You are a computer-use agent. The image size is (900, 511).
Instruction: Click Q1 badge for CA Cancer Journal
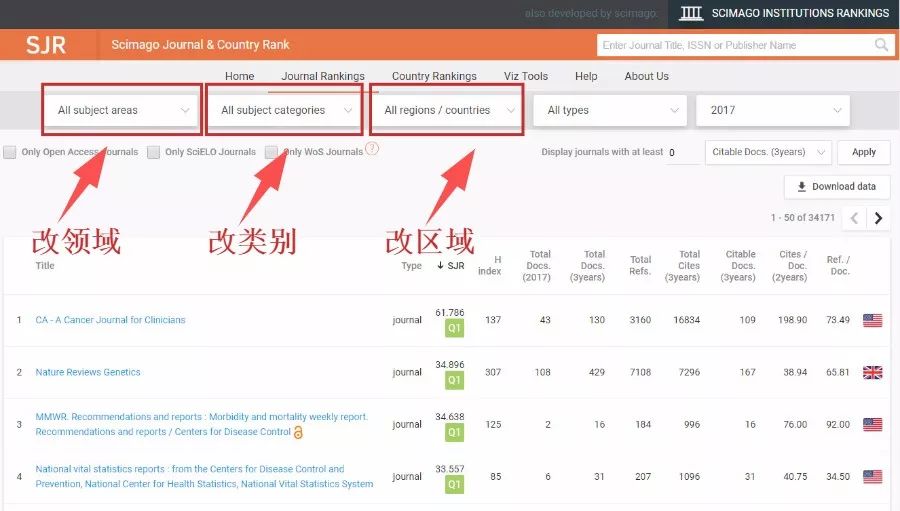(454, 328)
